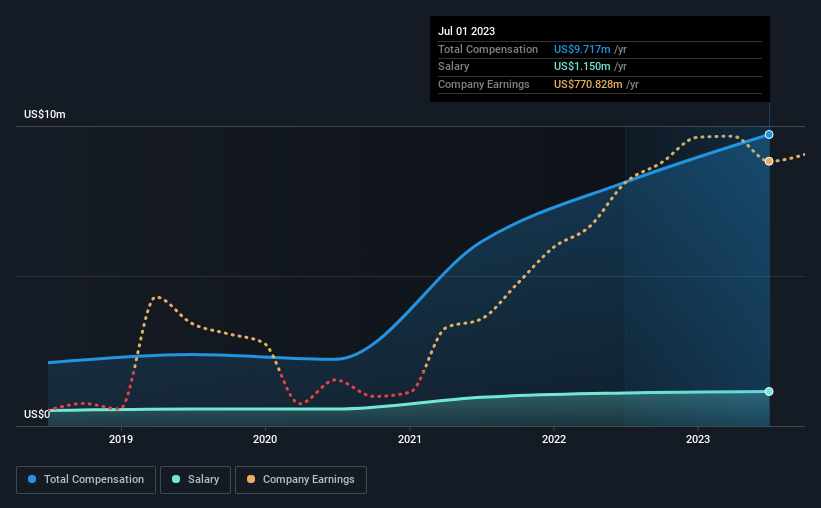
Task: Click the US$9.717m total compensation value
Action: pos(582,49)
